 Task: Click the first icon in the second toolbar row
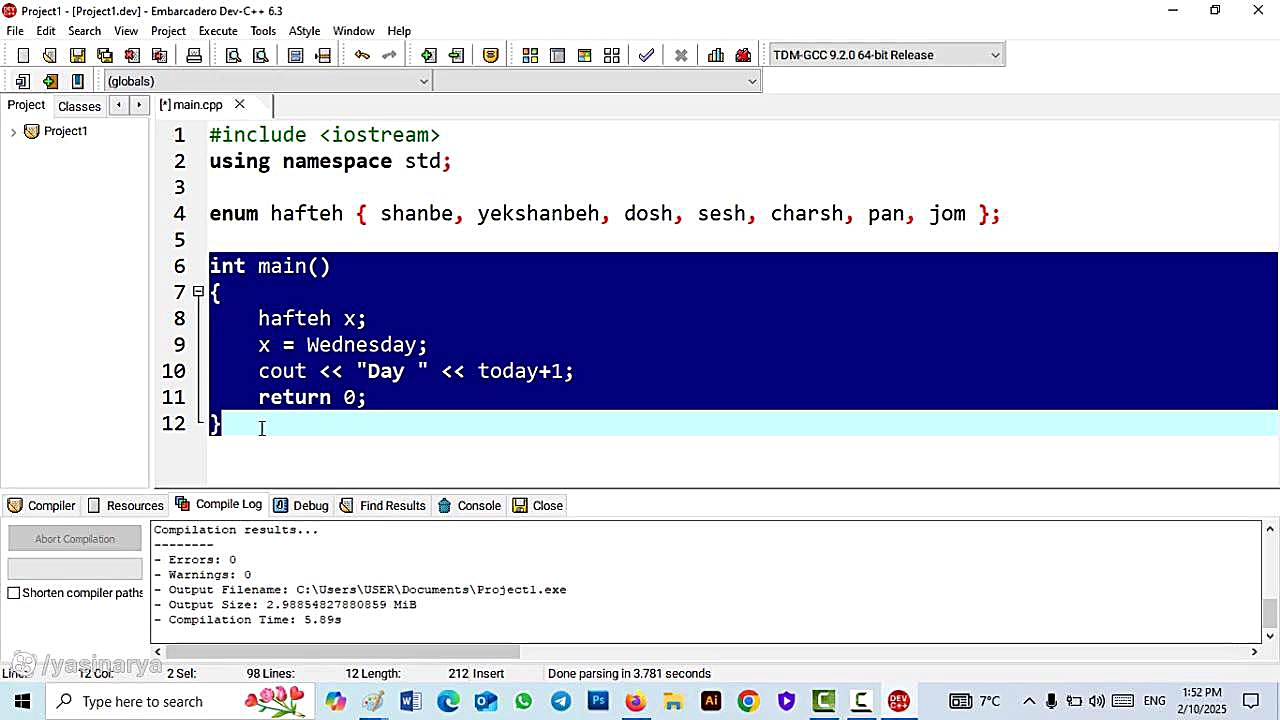(23, 81)
